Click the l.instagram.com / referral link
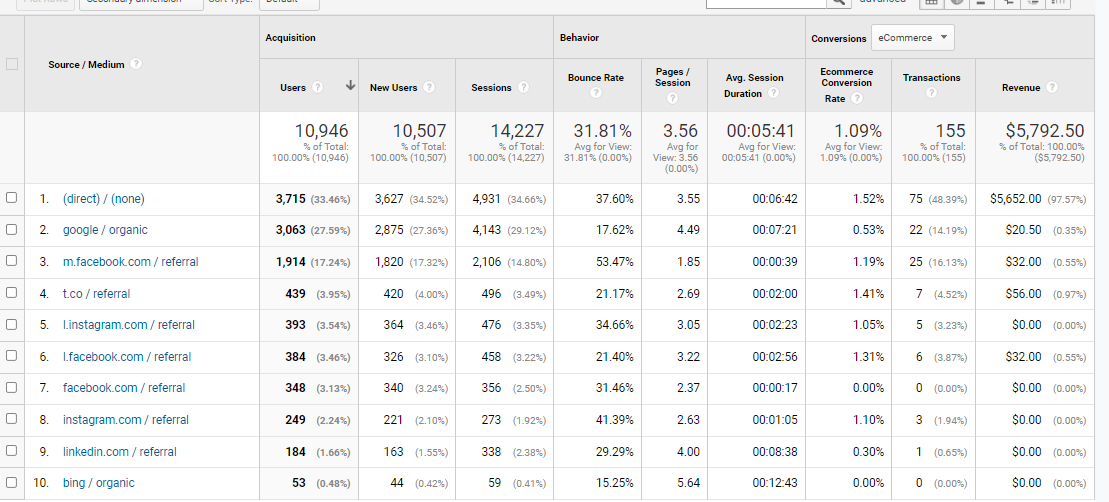The image size is (1109, 502). point(129,325)
